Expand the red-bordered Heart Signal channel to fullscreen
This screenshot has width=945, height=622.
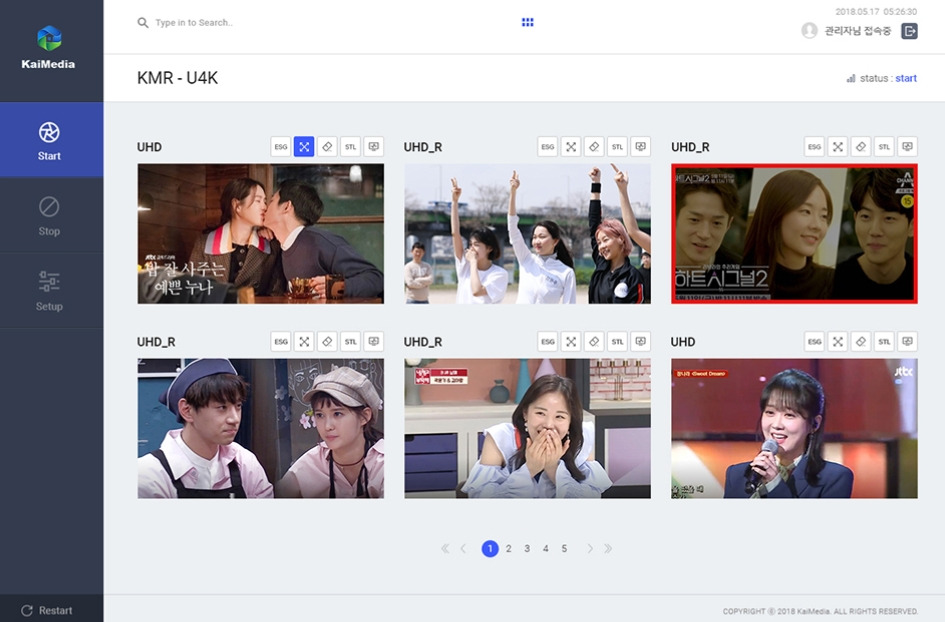[838, 146]
